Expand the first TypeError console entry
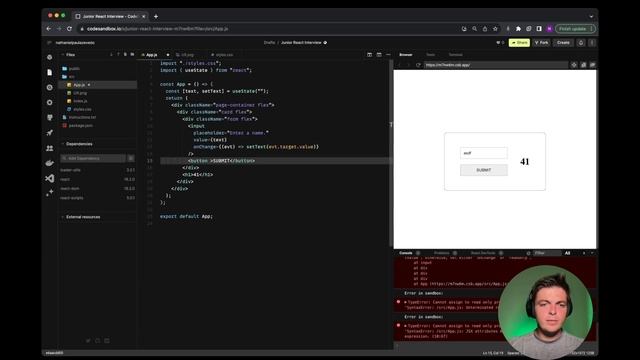The height and width of the screenshot is (360, 640). tap(405, 302)
